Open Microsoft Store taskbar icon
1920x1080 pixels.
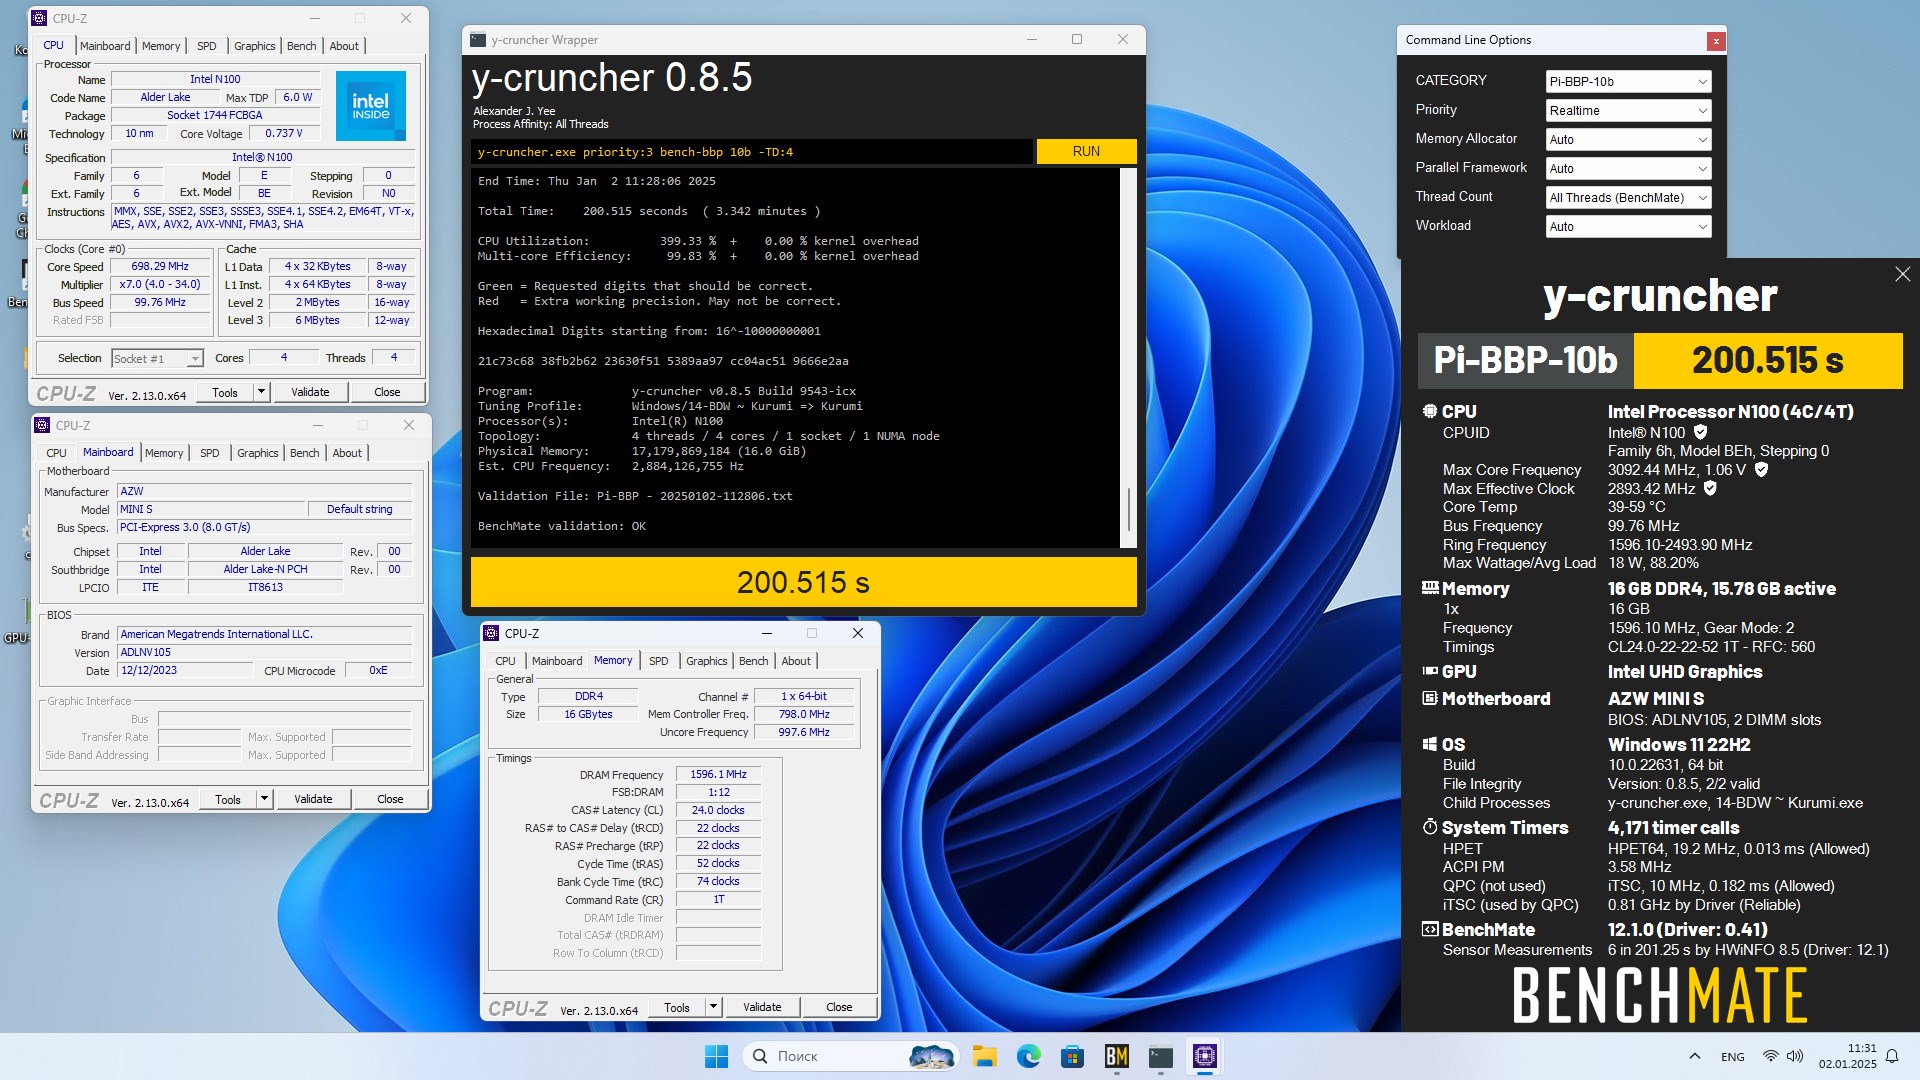pyautogui.click(x=1072, y=1056)
